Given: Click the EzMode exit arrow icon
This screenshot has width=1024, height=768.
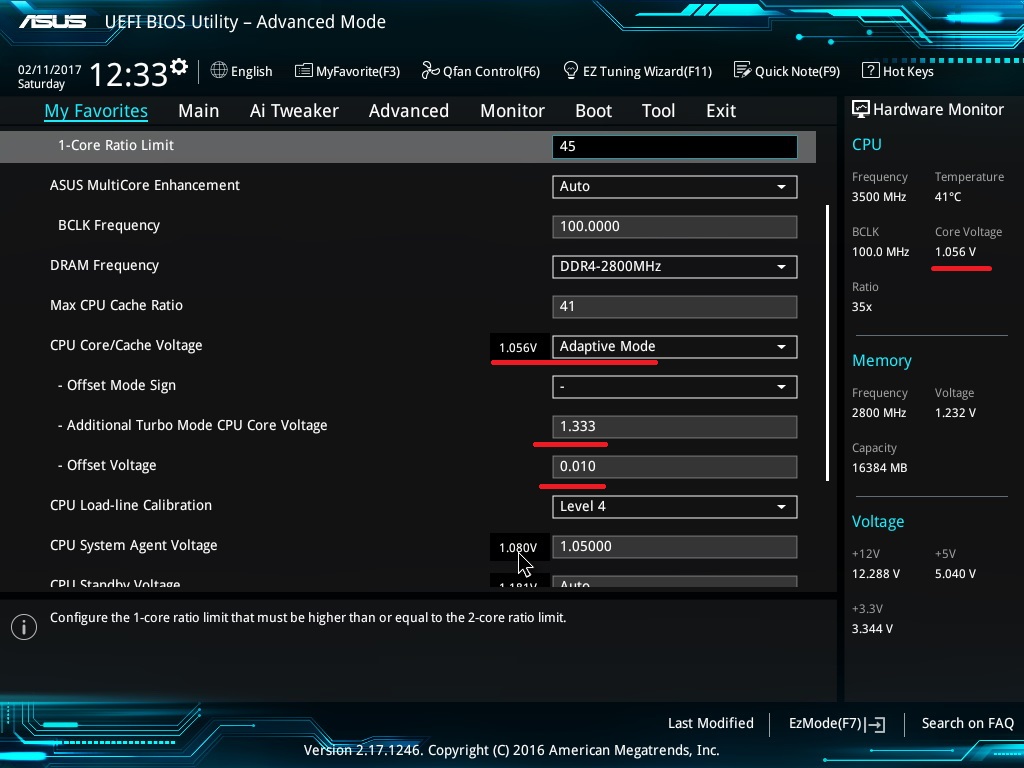Looking at the screenshot, I should pyautogui.click(x=875, y=724).
